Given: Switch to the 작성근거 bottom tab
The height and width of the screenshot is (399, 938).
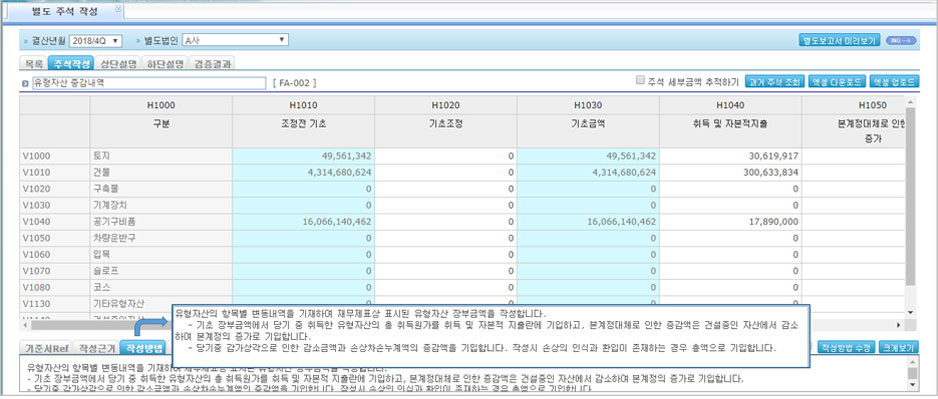Looking at the screenshot, I should pyautogui.click(x=97, y=348).
